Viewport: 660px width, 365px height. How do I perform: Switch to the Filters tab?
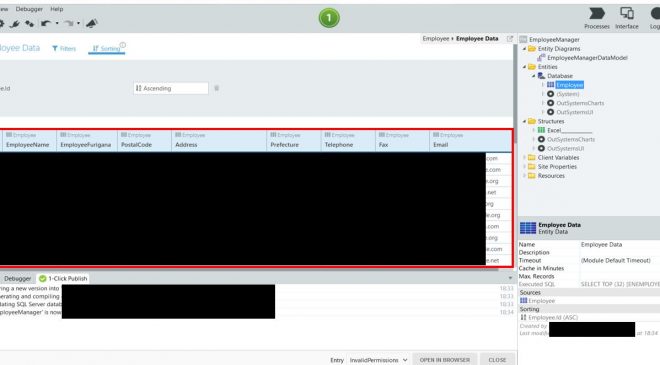click(64, 48)
